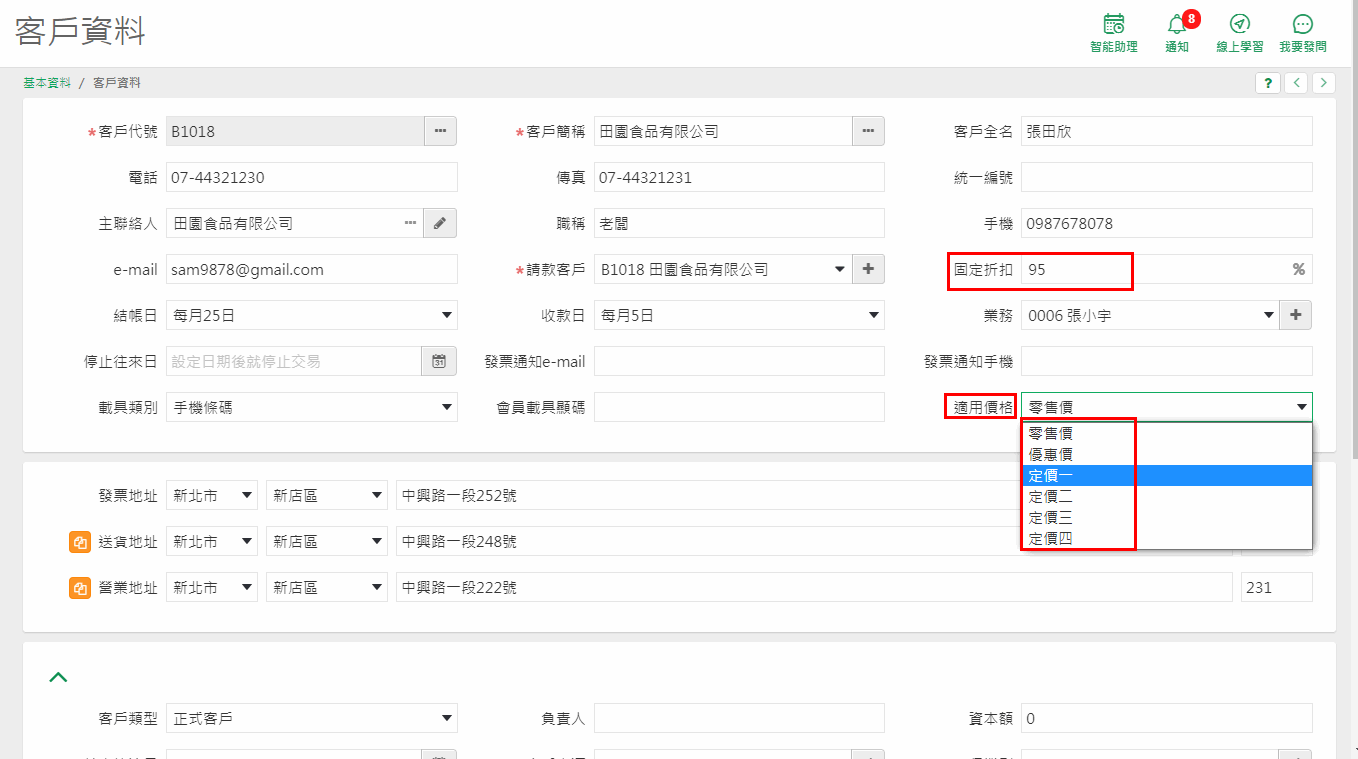Open the 送貨地址 district dropdown 新店區
Image resolution: width=1358 pixels, height=759 pixels.
(327, 542)
